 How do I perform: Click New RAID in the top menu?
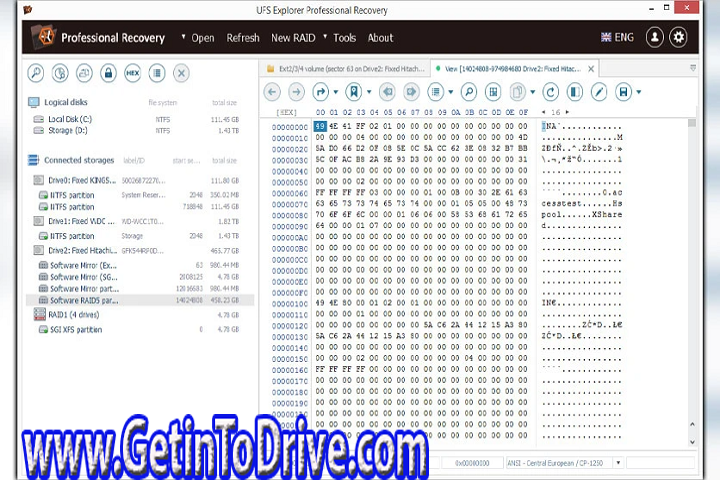pyautogui.click(x=293, y=38)
